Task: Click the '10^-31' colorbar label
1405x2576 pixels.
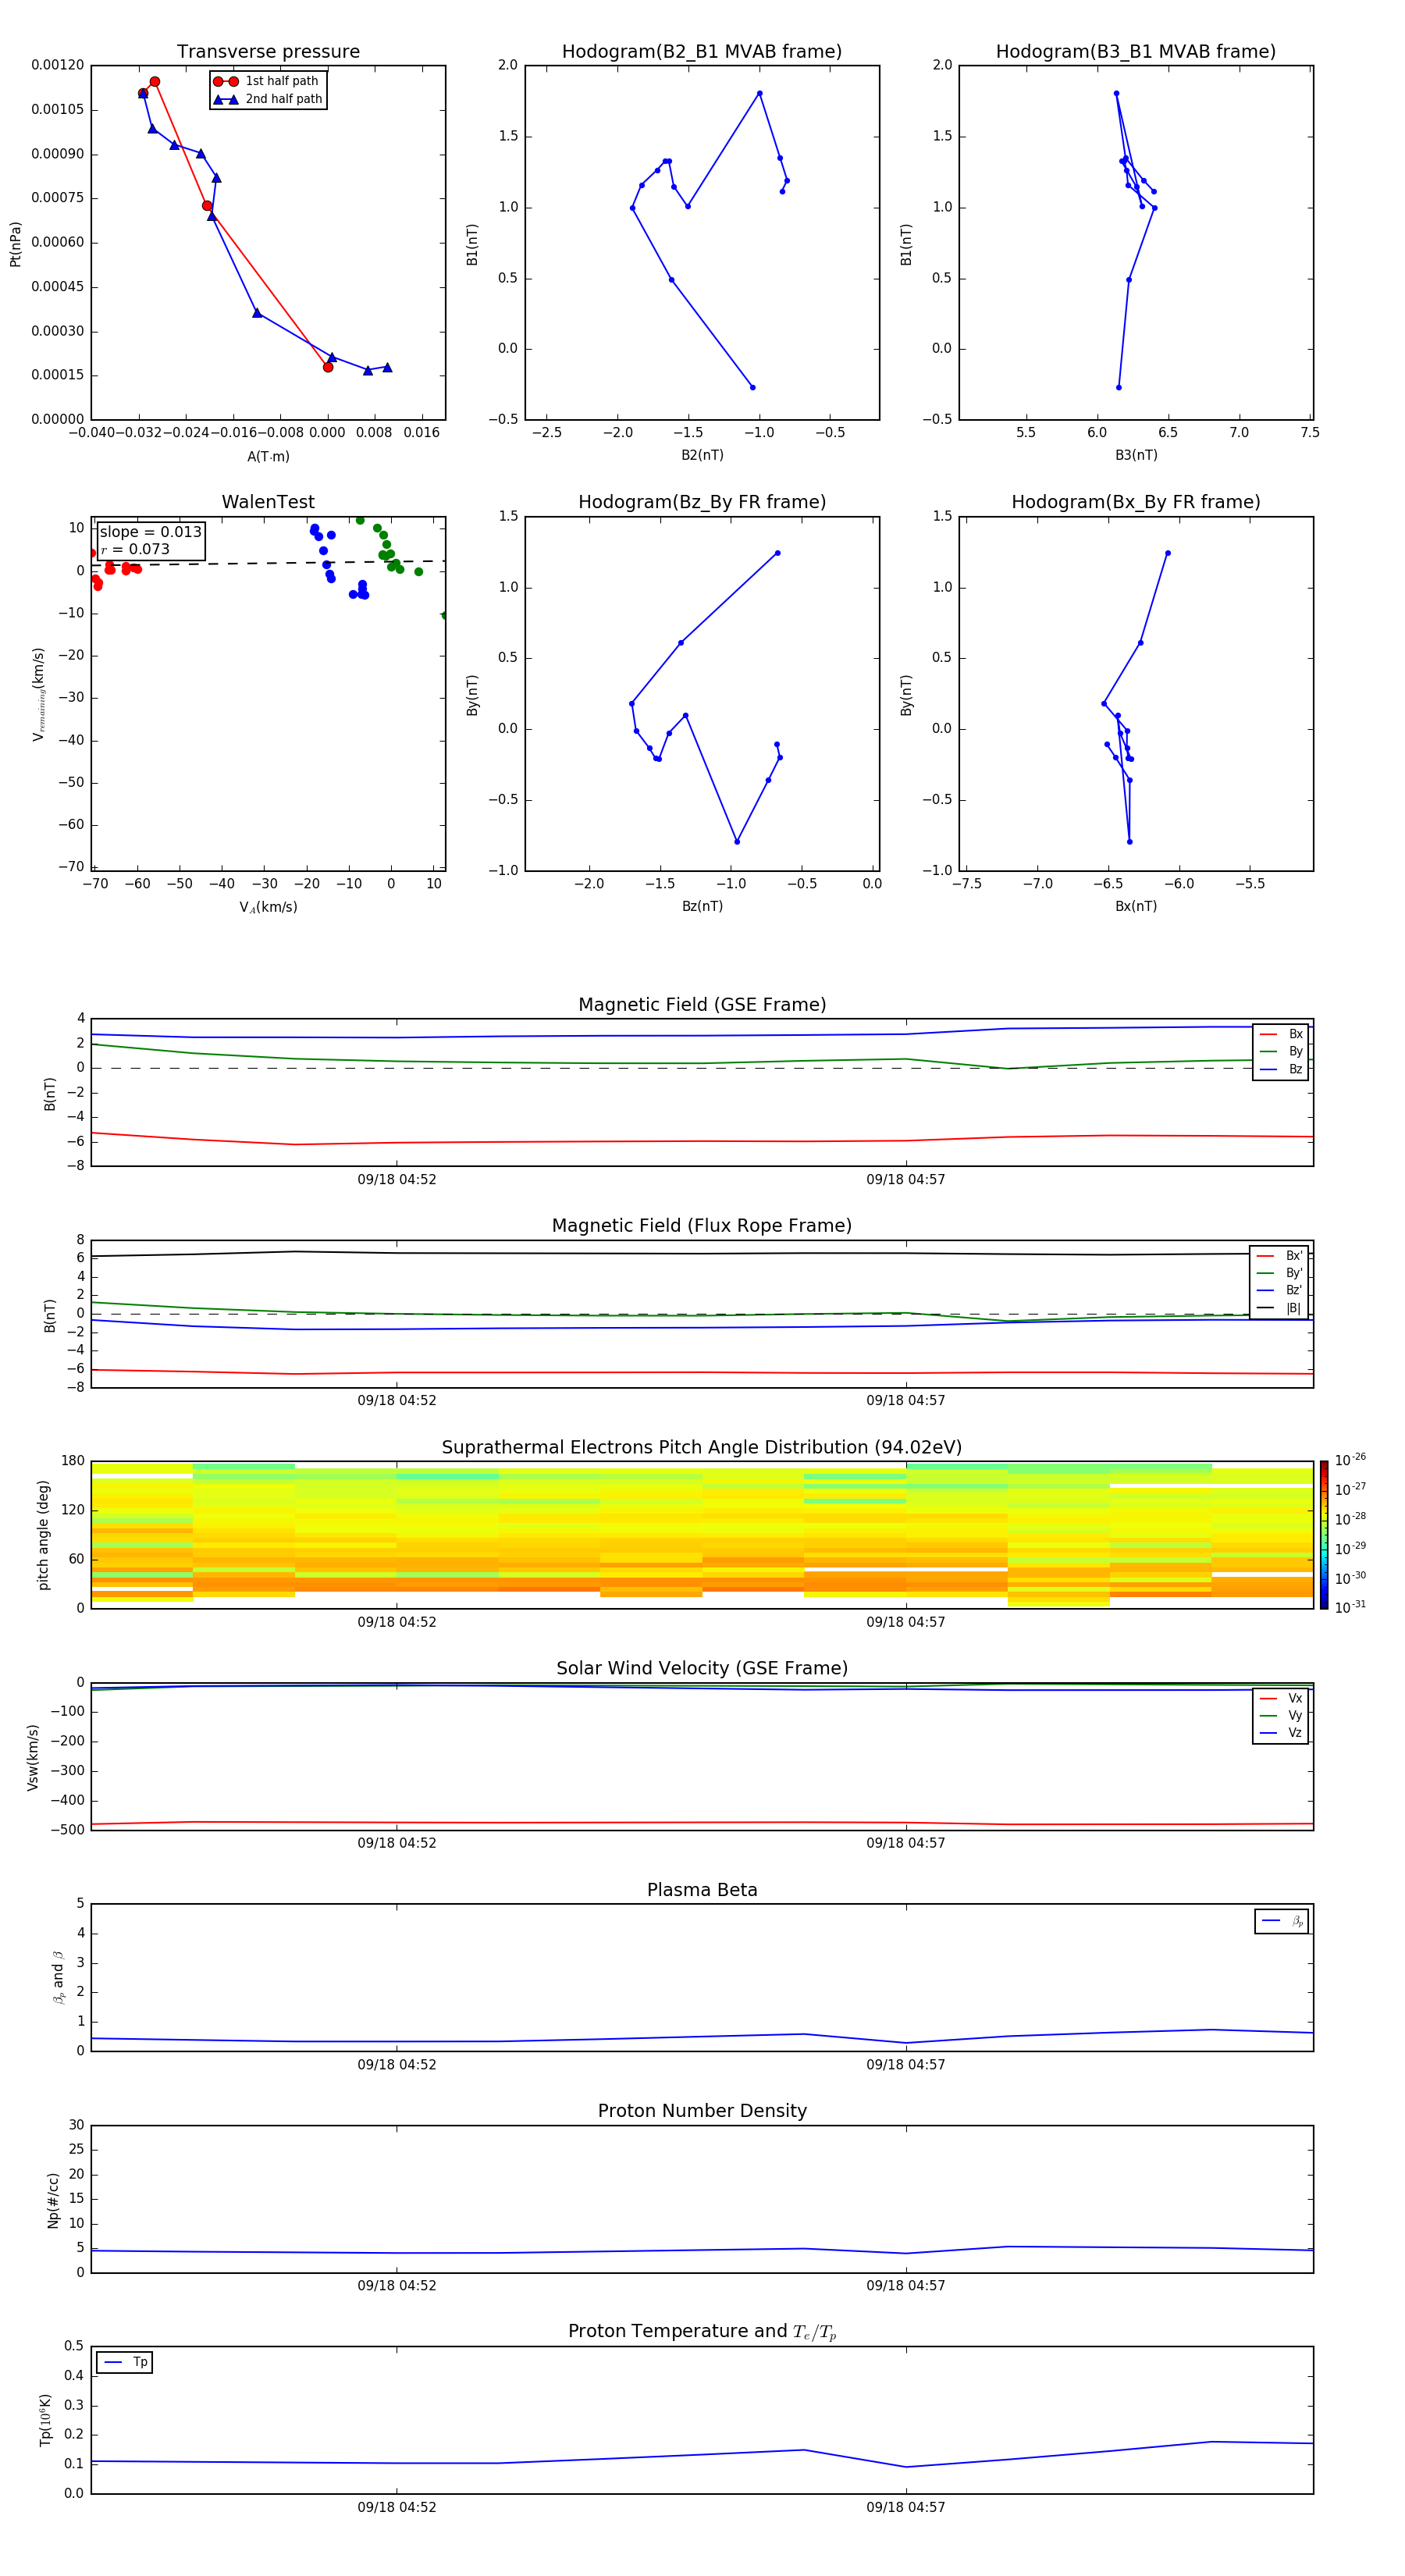Action: pyautogui.click(x=1350, y=1607)
